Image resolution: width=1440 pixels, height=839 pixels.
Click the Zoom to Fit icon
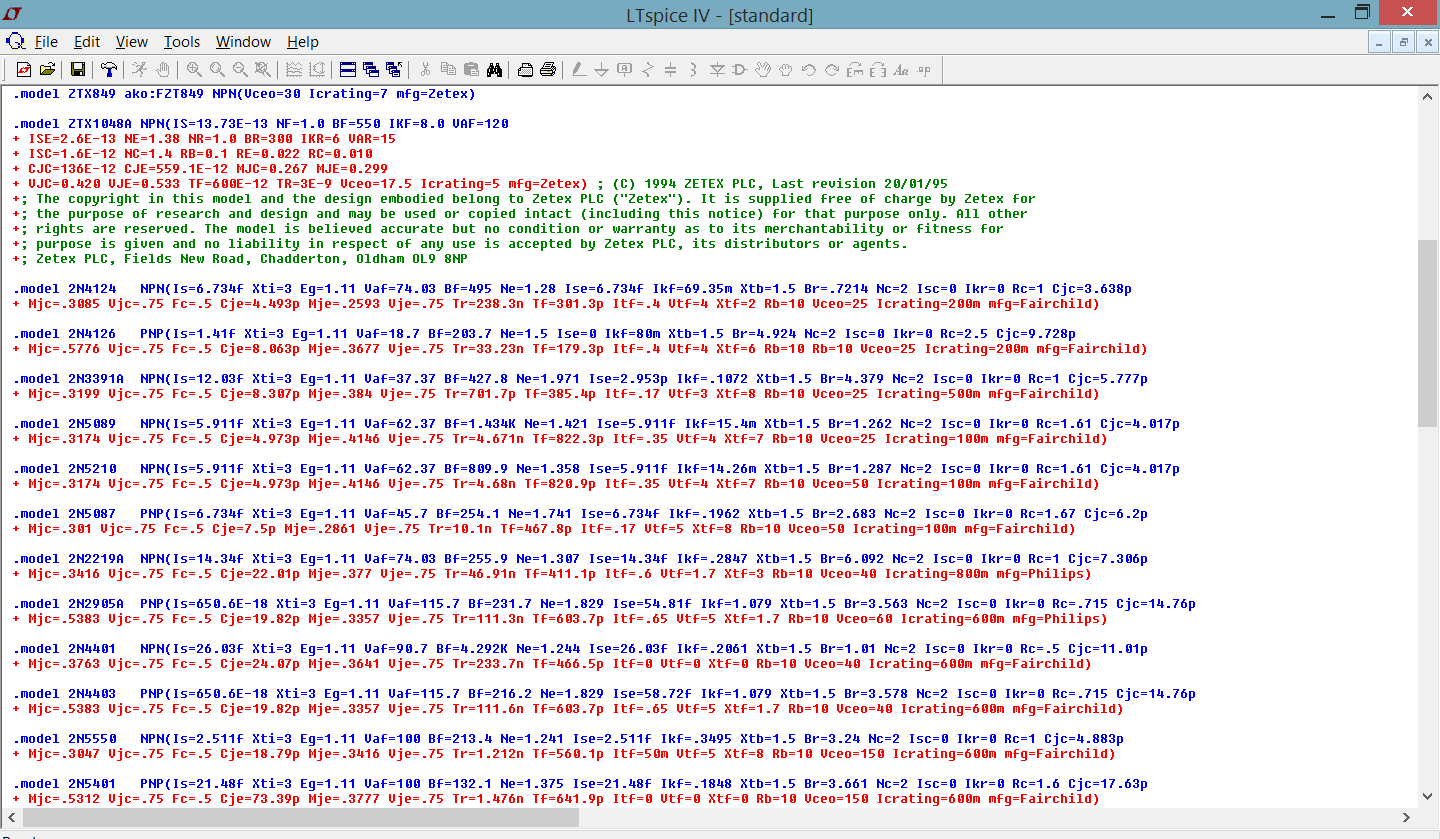click(262, 69)
